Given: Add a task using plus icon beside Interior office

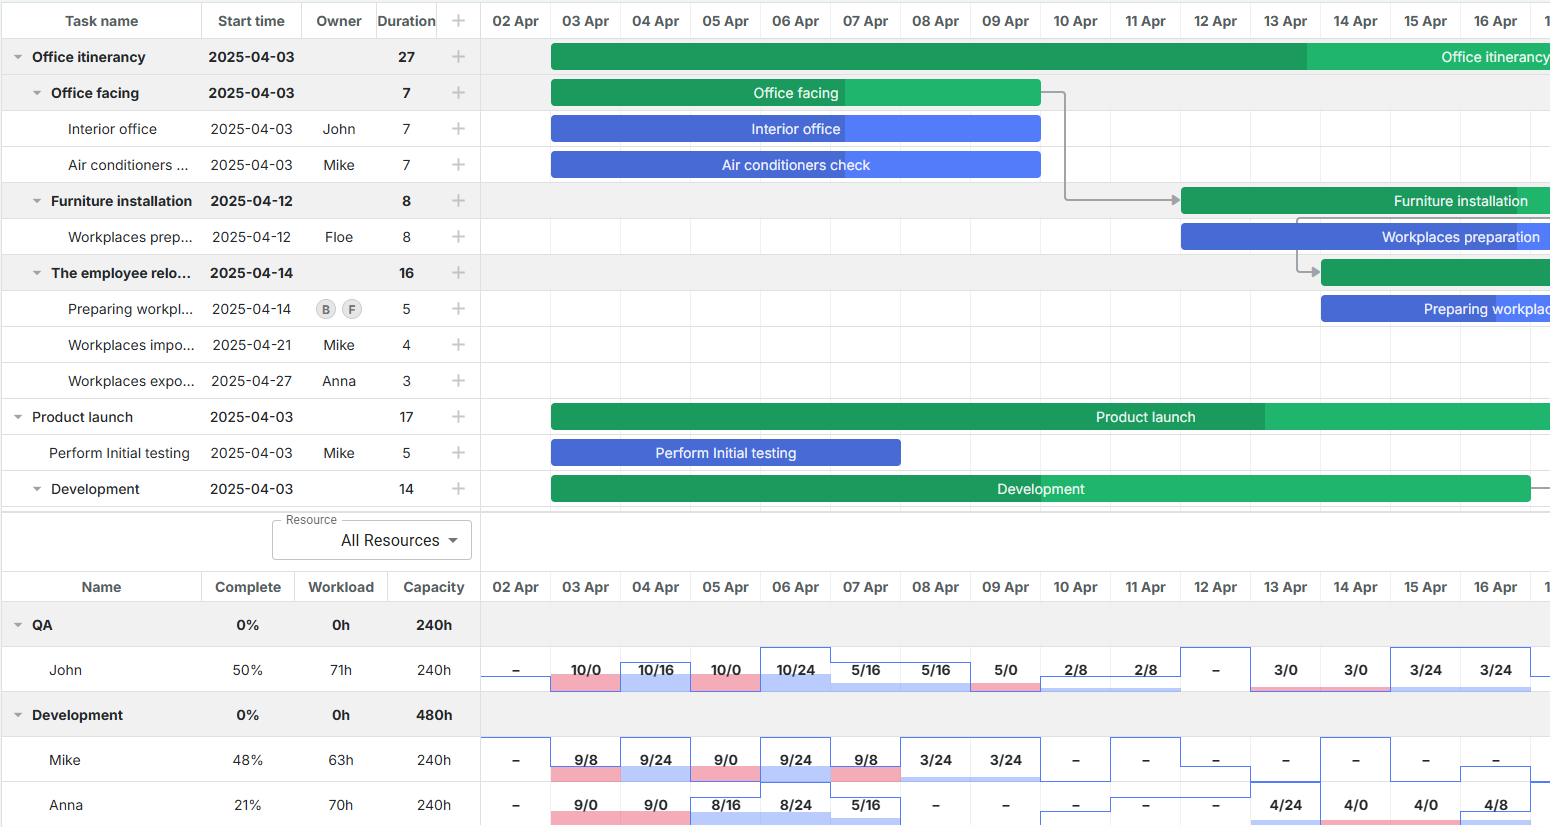Looking at the screenshot, I should click(458, 129).
